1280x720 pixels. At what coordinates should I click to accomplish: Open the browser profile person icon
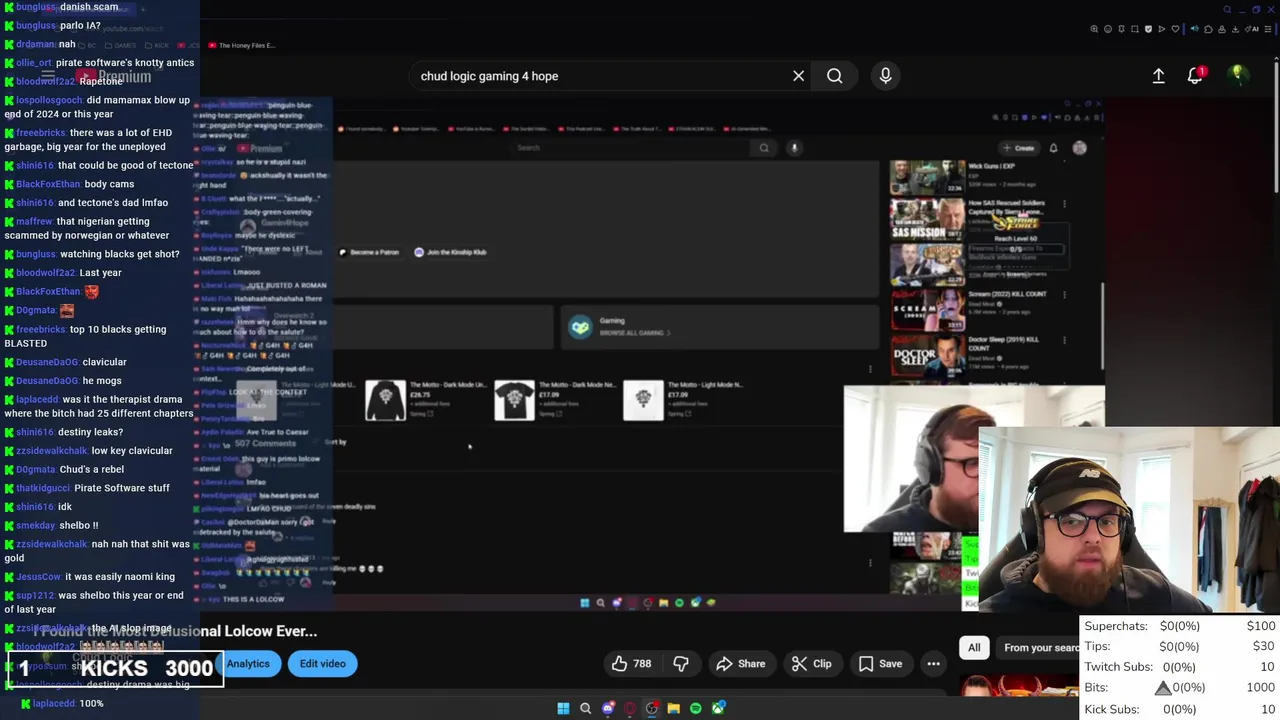(1222, 29)
